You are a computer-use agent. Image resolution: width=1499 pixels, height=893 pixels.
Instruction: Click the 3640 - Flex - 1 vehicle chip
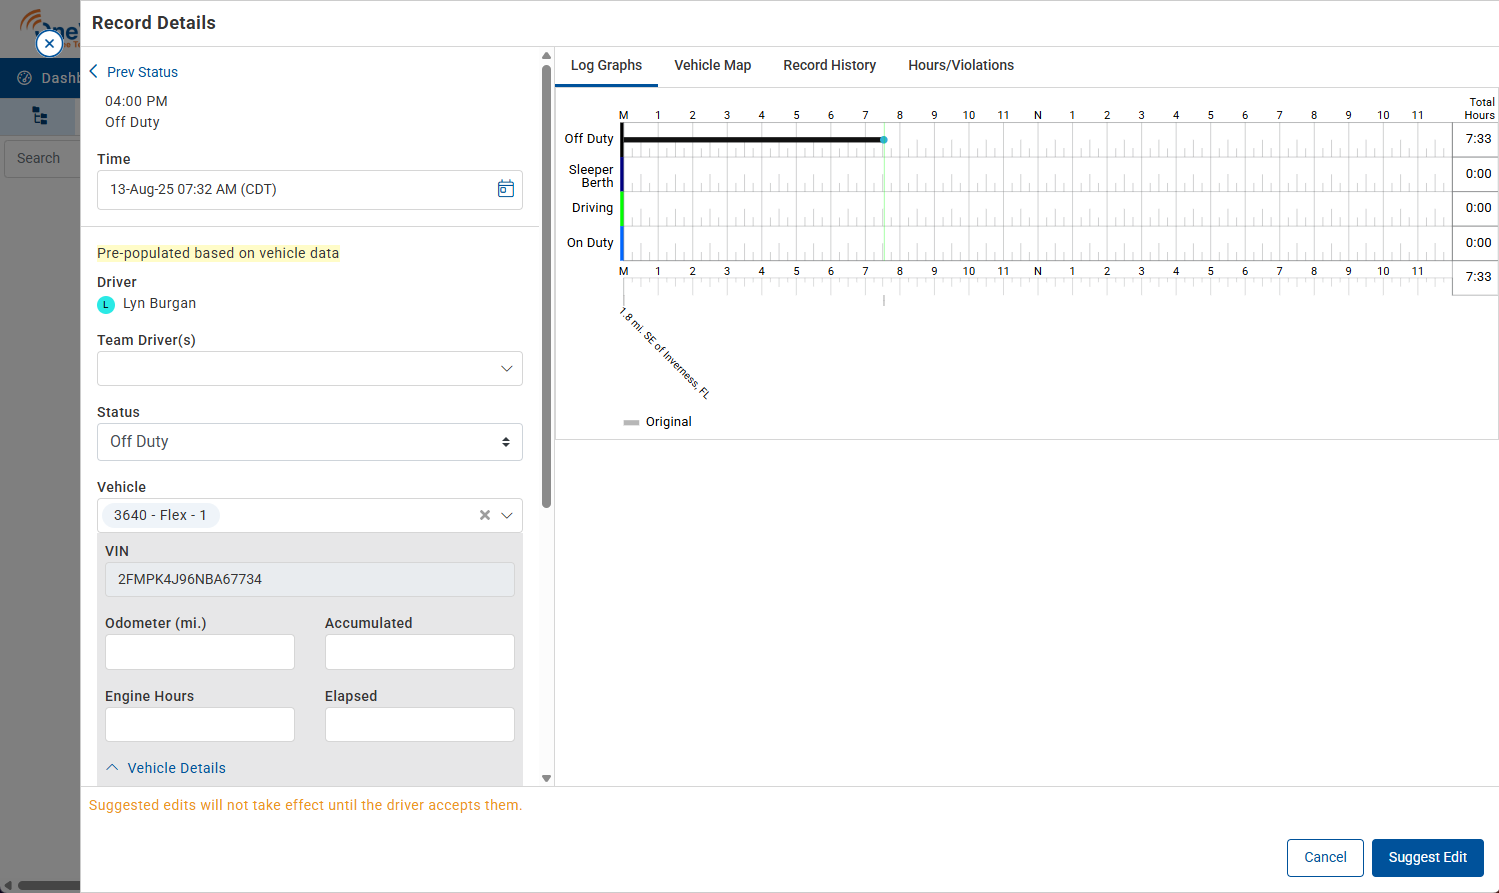click(x=160, y=515)
